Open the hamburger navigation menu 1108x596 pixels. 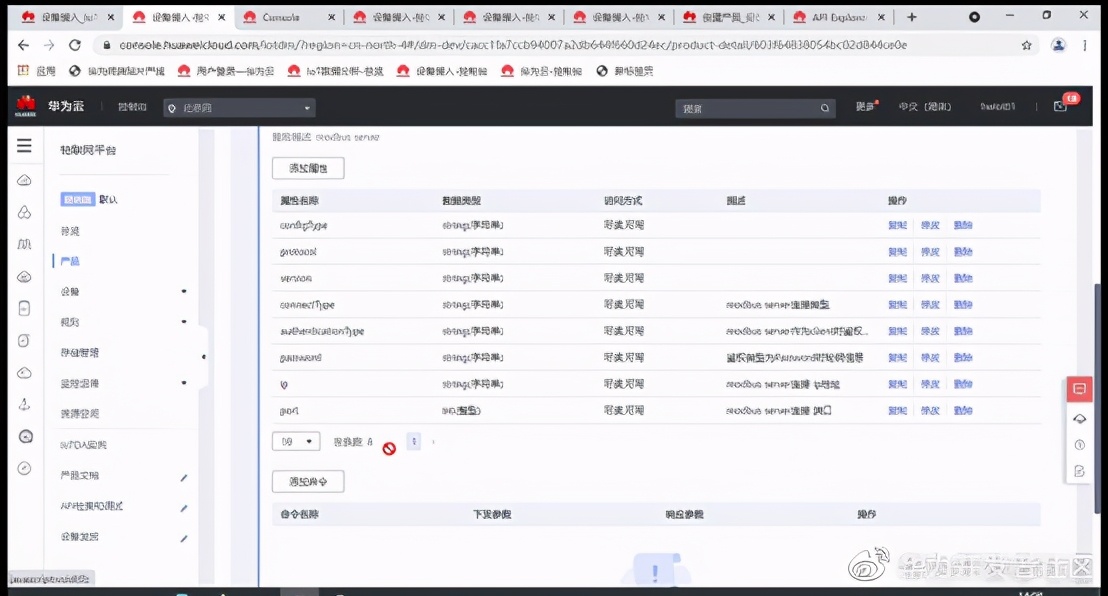point(24,144)
